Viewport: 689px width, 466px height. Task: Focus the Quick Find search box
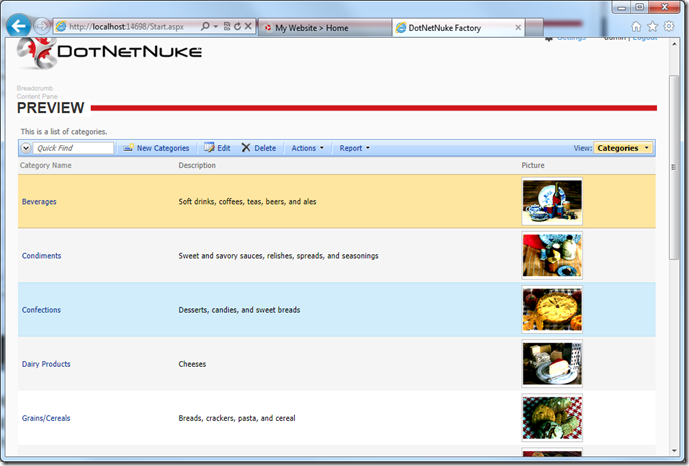(x=73, y=148)
